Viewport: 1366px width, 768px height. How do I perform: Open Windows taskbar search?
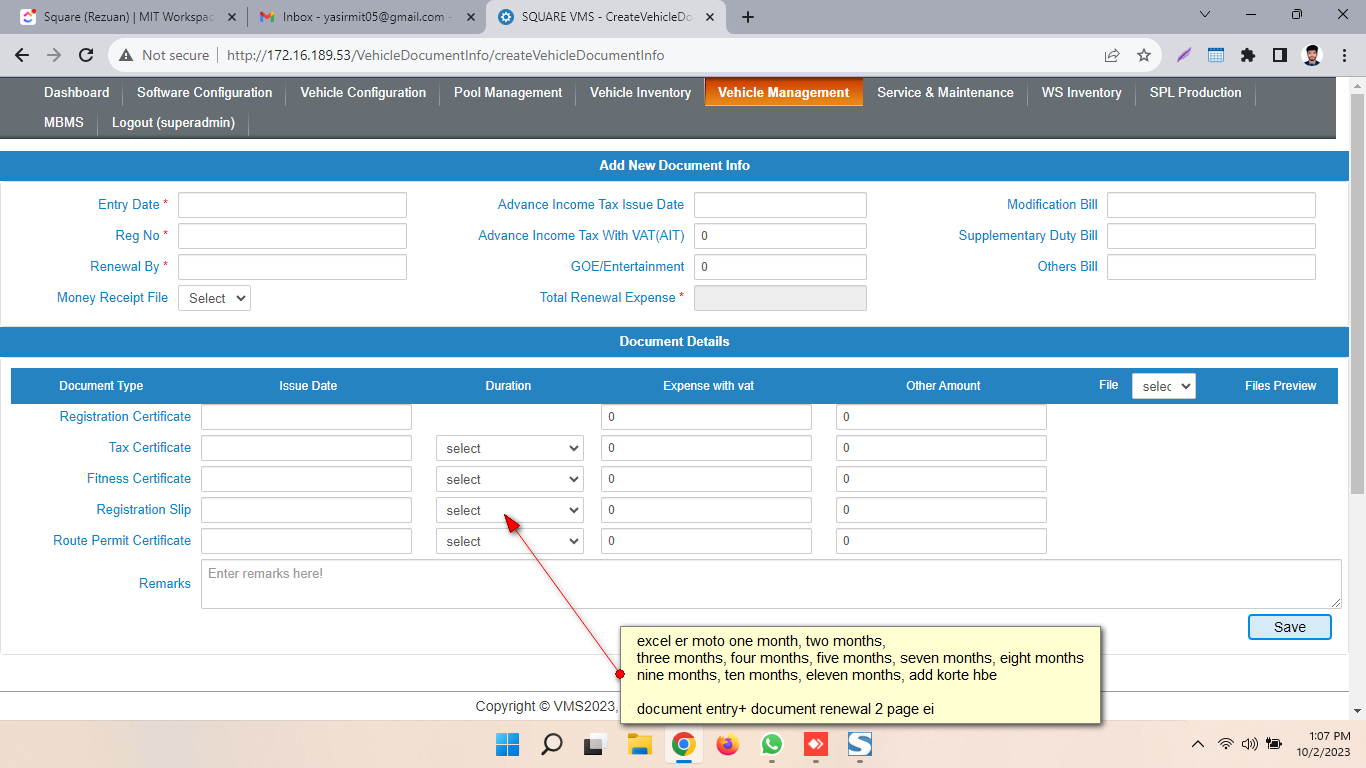(x=551, y=744)
